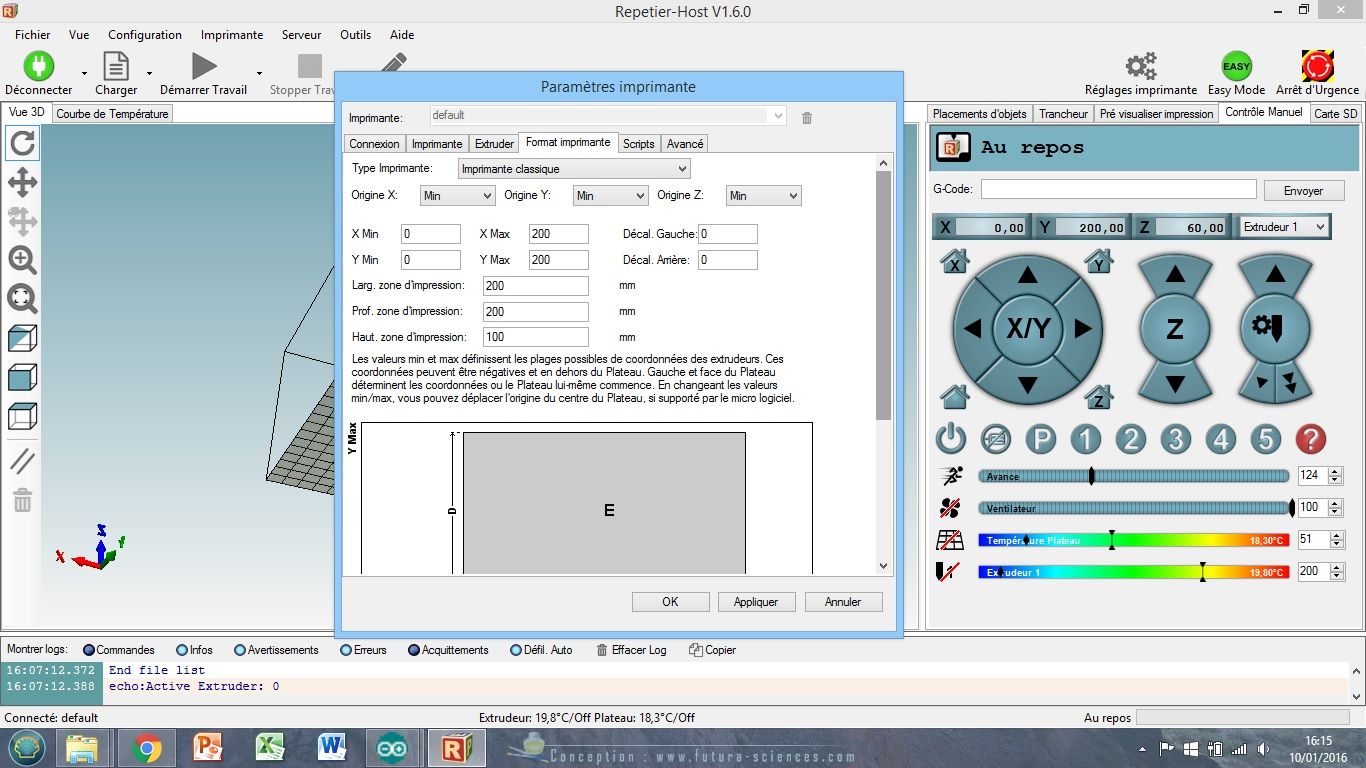Switch to the Extruder tab

(x=494, y=144)
